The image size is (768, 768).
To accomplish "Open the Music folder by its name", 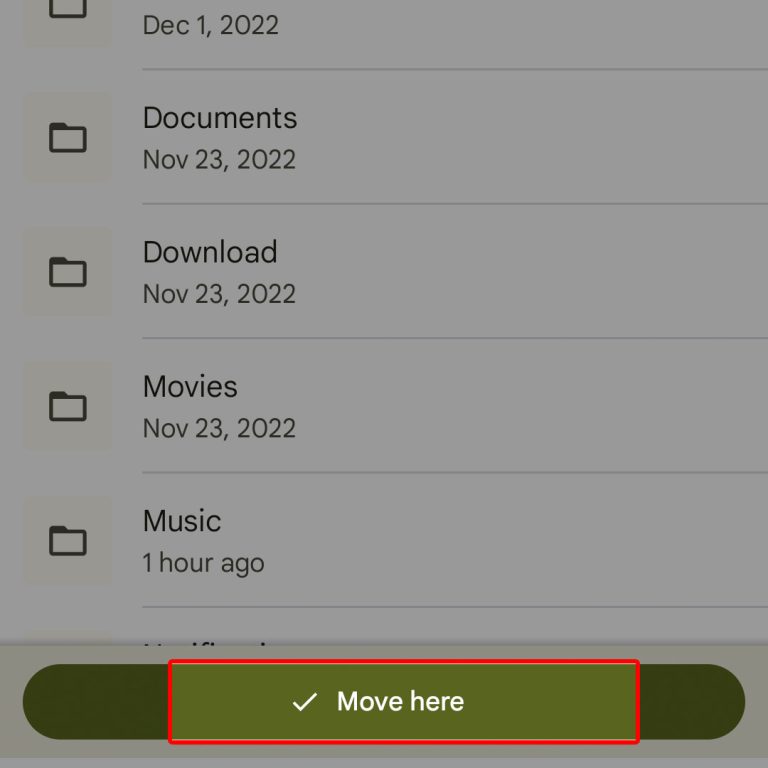I will tap(182, 521).
